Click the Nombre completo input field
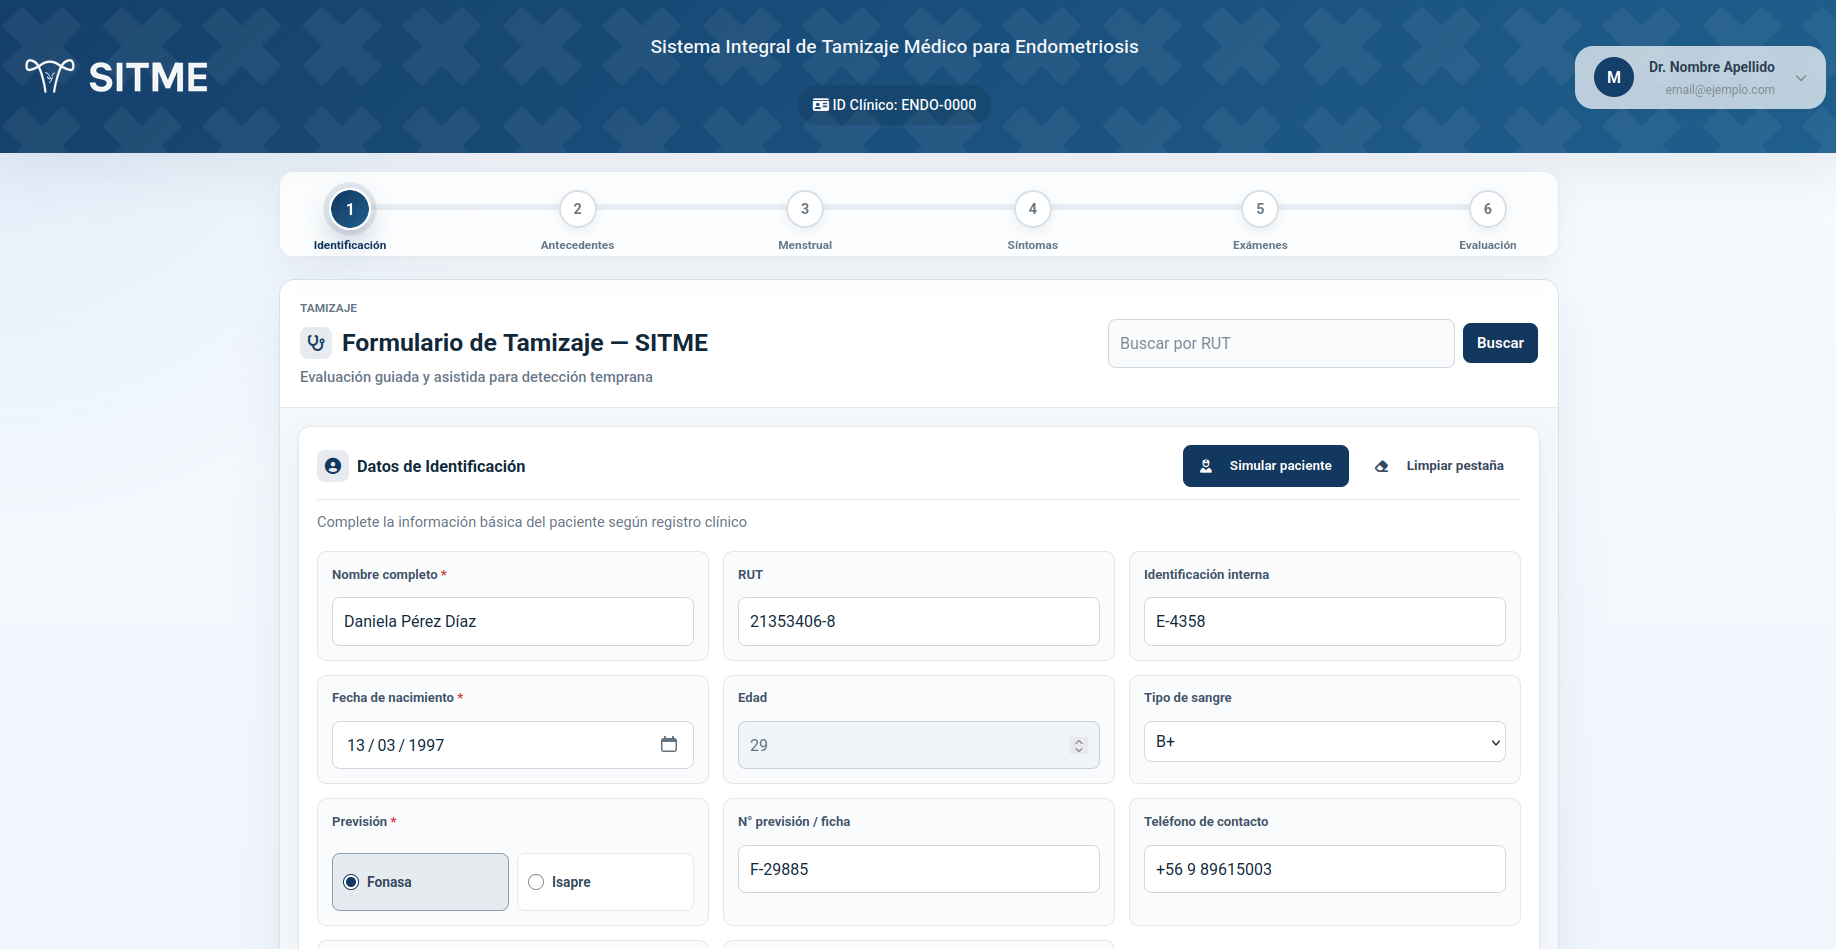 513,621
